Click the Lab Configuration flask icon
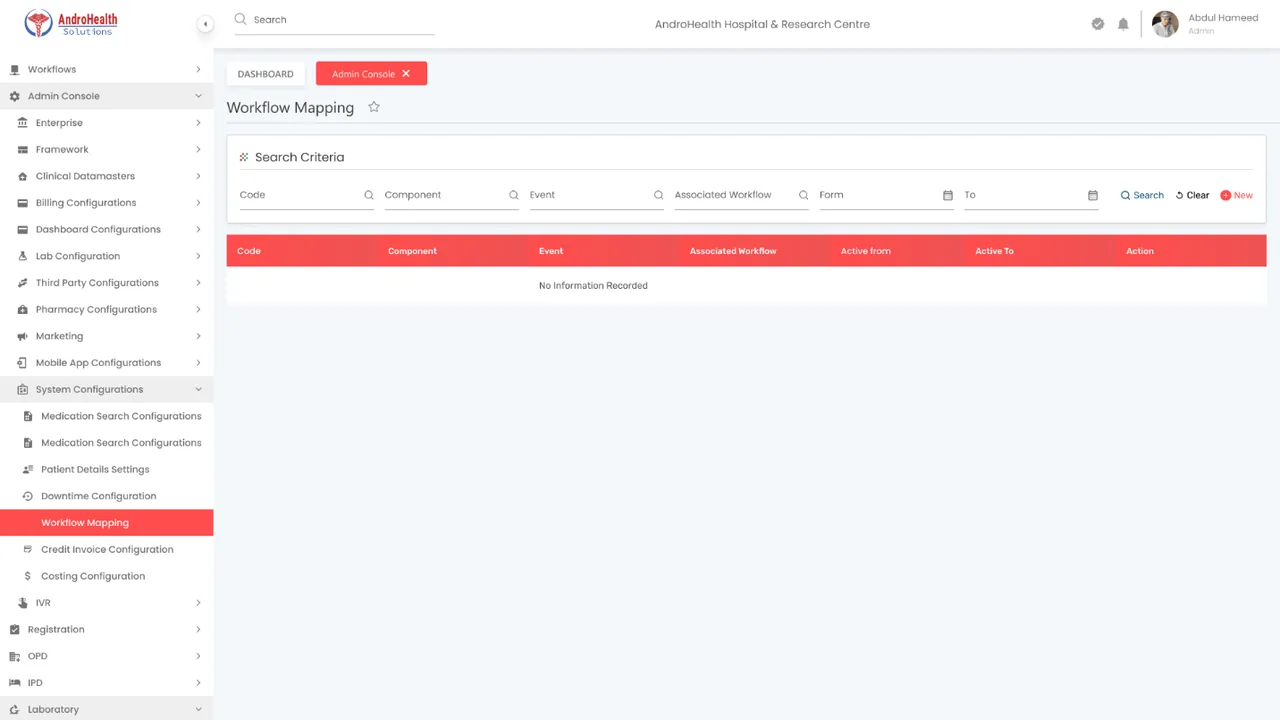 [23, 256]
